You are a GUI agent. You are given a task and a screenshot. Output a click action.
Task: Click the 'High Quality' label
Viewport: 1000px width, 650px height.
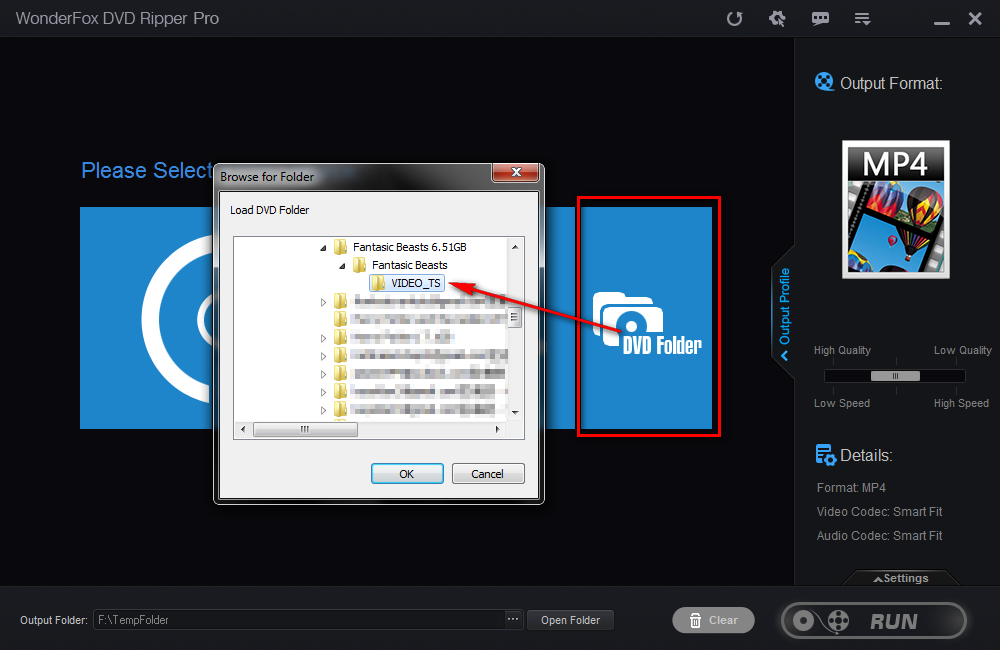pos(842,350)
